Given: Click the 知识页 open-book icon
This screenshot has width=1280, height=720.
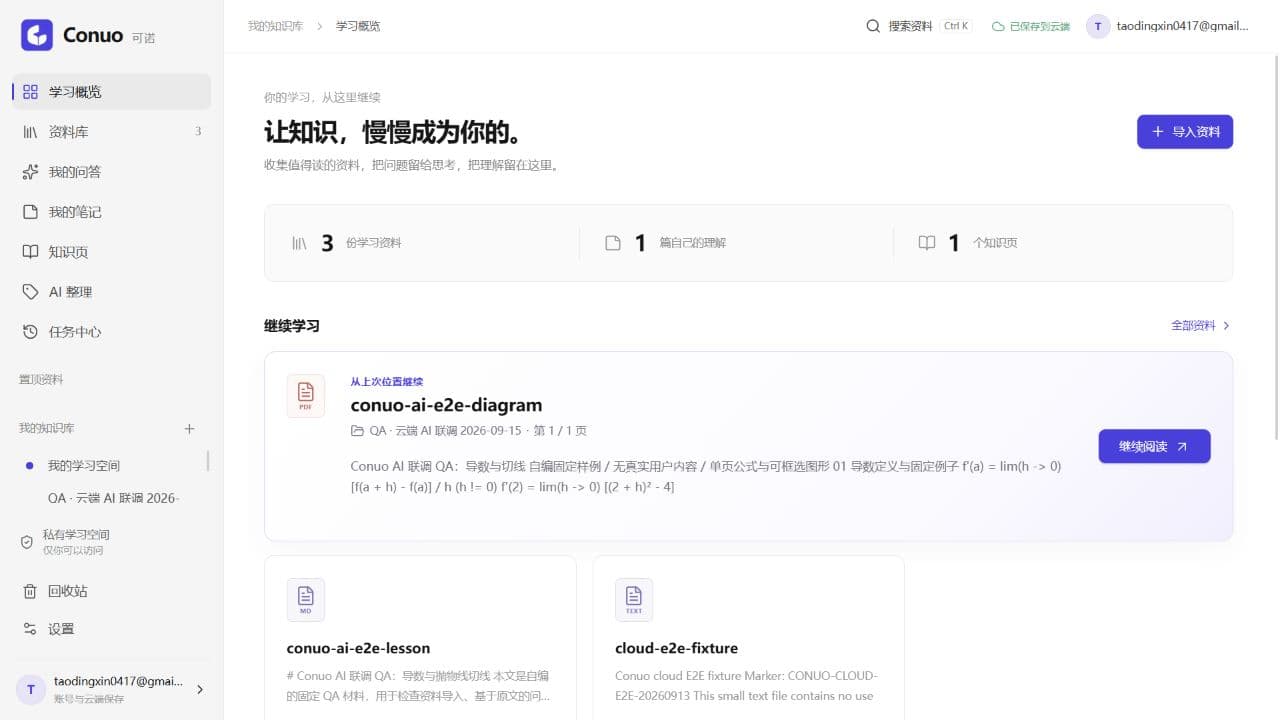Looking at the screenshot, I should 30,252.
